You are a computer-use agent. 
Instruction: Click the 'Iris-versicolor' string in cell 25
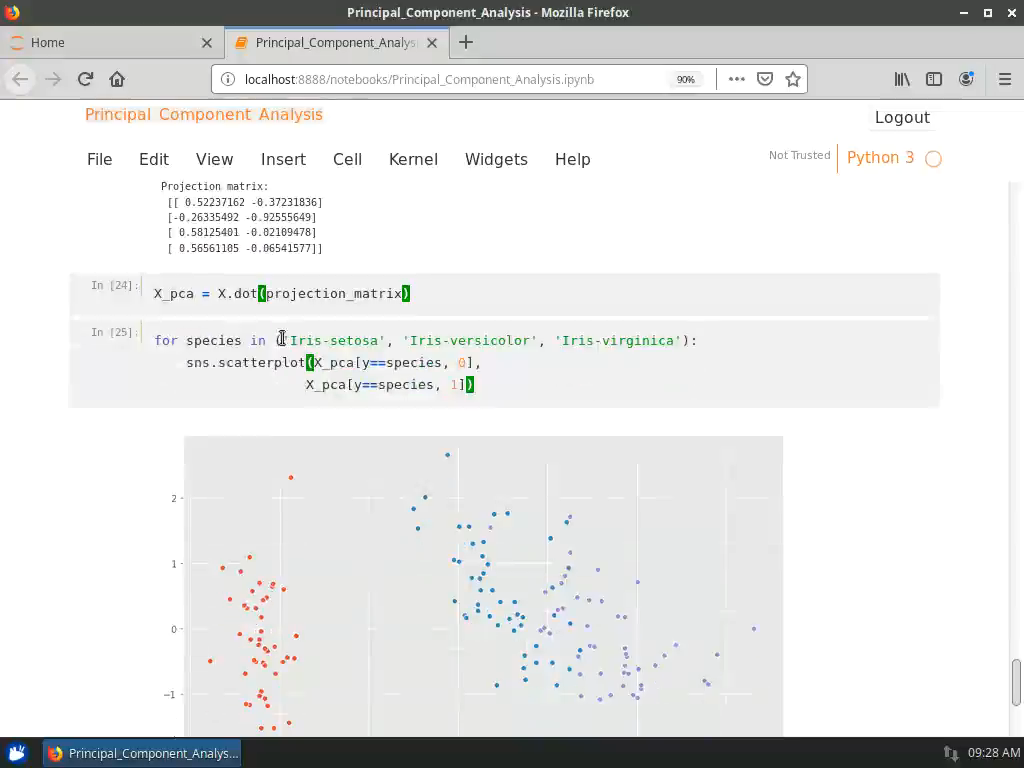tap(470, 340)
